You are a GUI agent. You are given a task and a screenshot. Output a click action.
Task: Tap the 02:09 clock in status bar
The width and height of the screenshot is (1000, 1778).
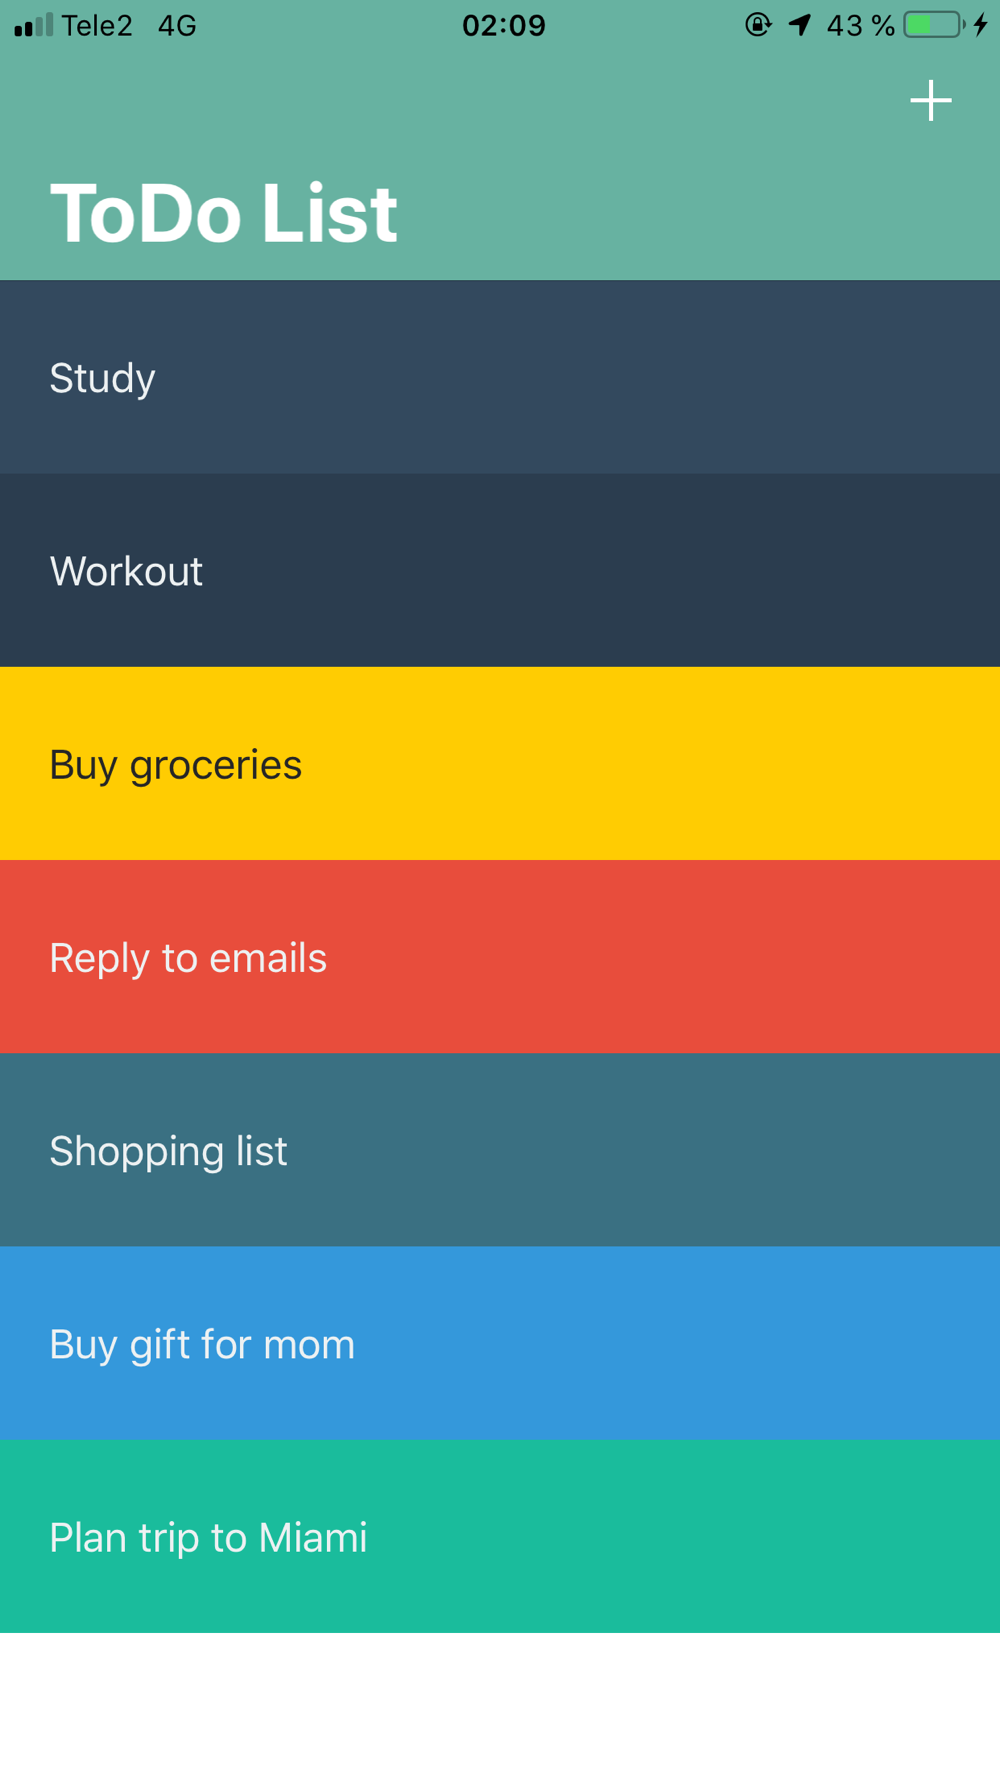click(x=504, y=25)
